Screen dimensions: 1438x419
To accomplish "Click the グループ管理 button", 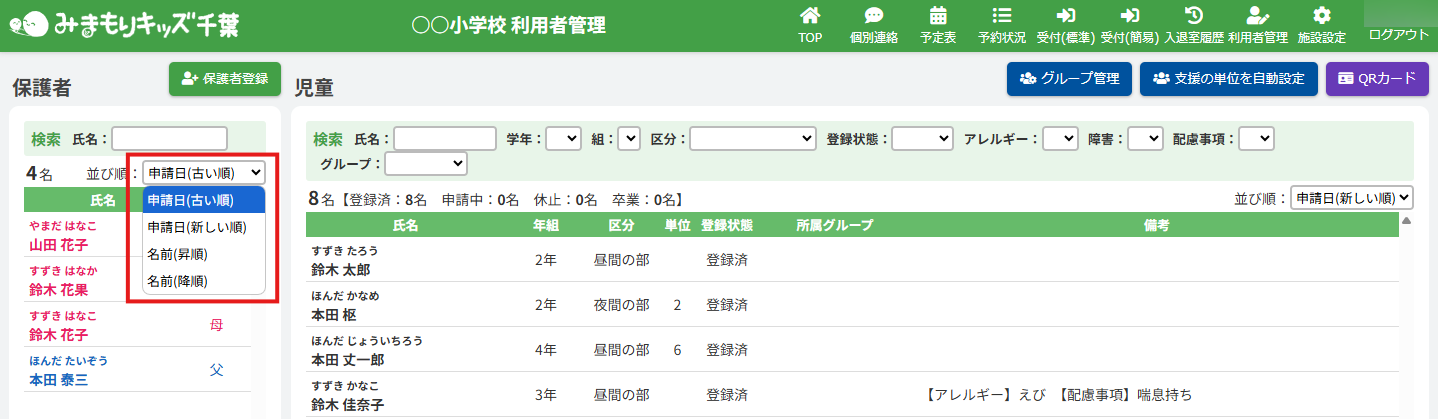I will (1069, 79).
